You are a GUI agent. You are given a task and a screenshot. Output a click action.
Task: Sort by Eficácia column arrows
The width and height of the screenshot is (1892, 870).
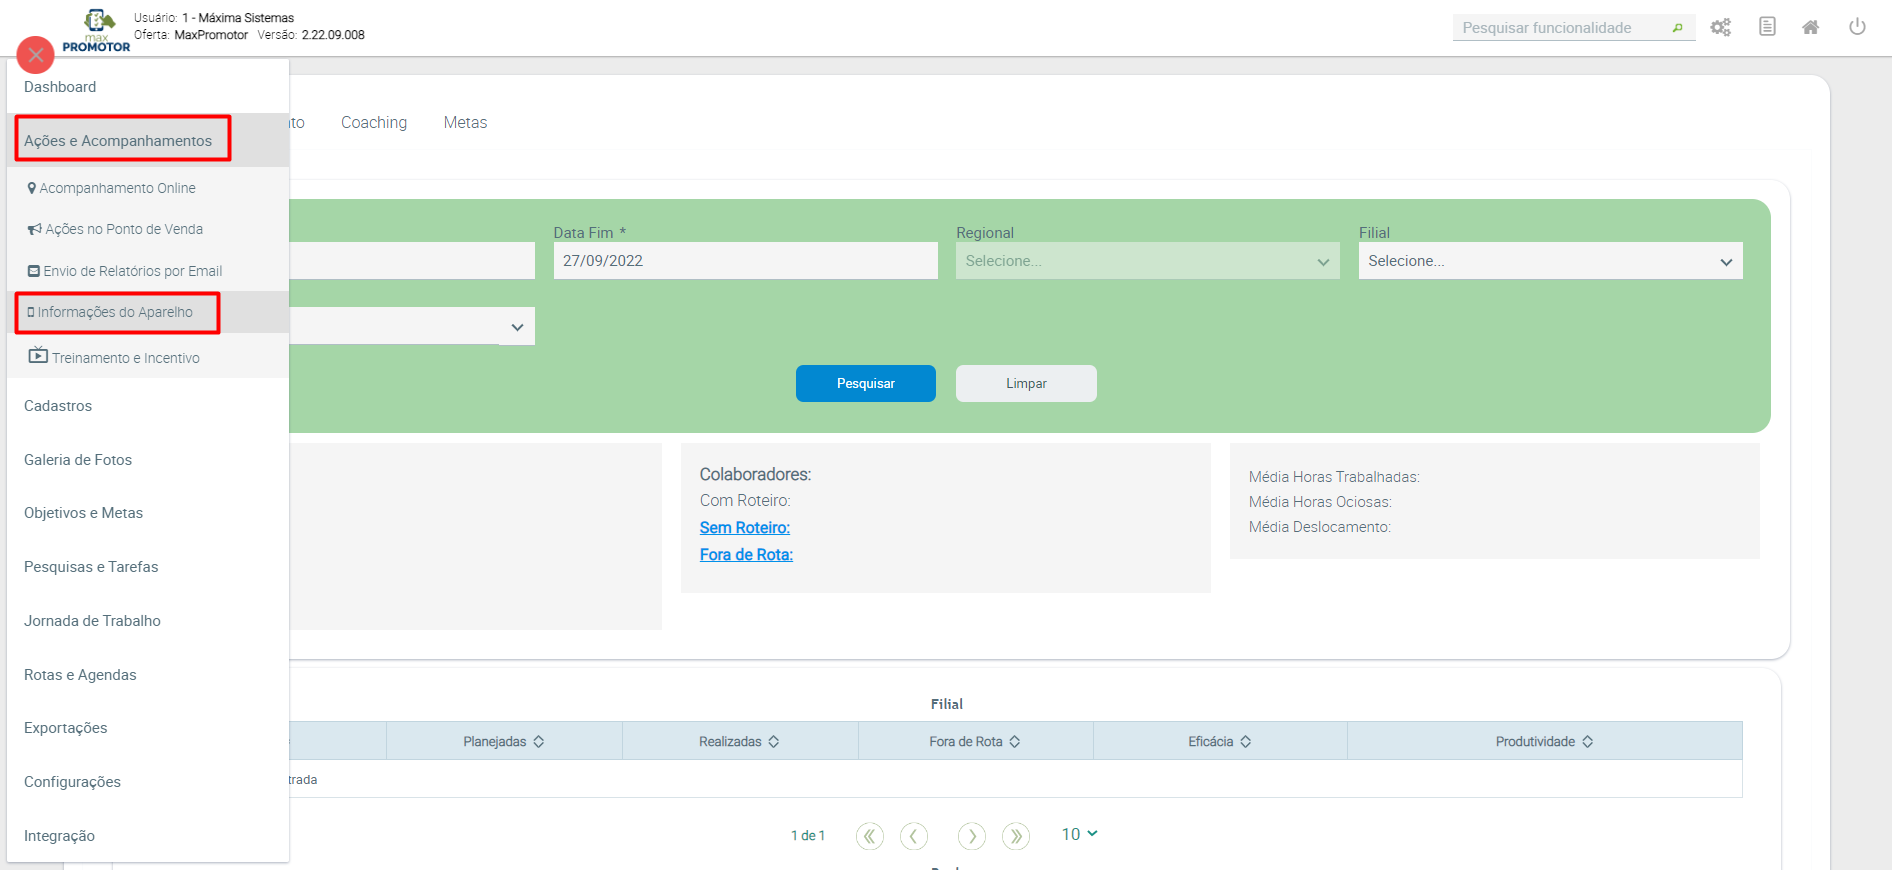(1245, 742)
